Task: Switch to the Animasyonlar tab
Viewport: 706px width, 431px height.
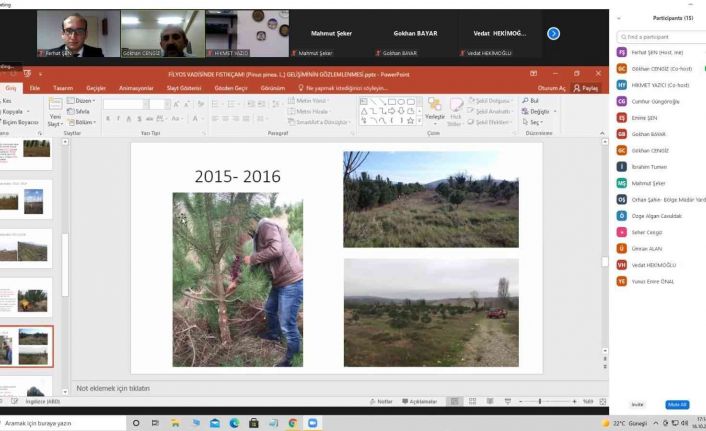Action: coord(136,88)
